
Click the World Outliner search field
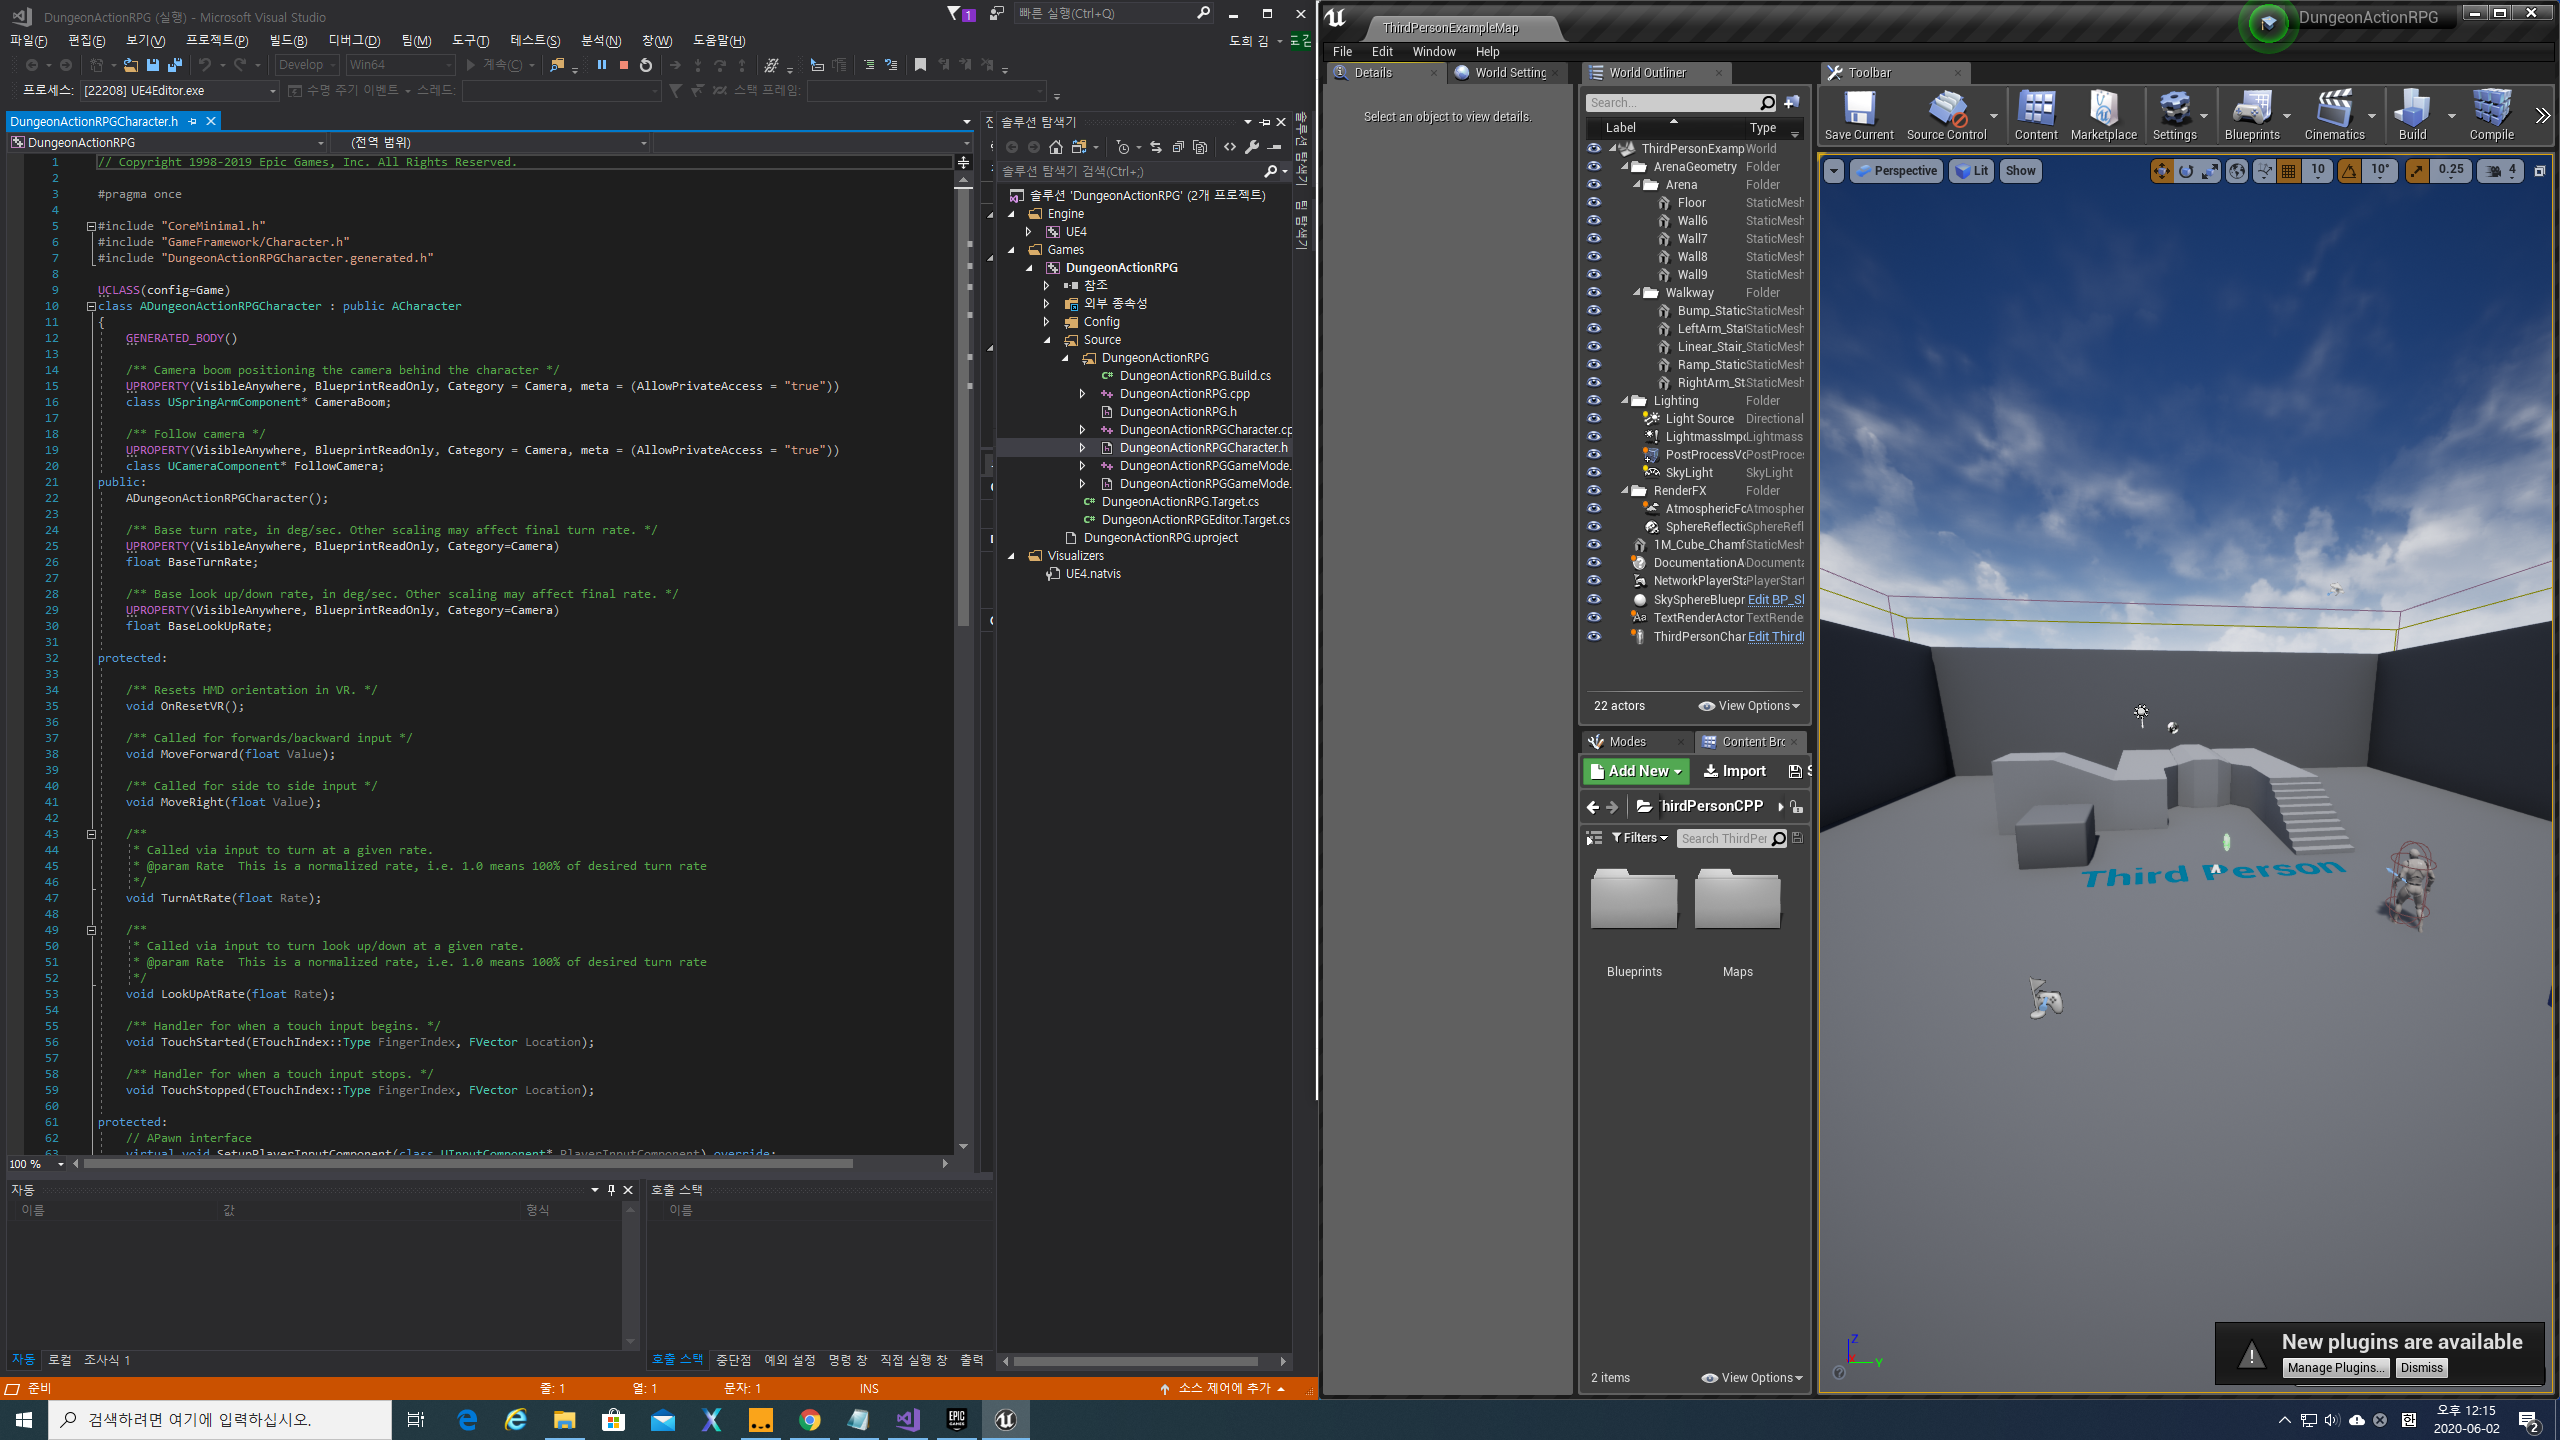(x=1672, y=103)
